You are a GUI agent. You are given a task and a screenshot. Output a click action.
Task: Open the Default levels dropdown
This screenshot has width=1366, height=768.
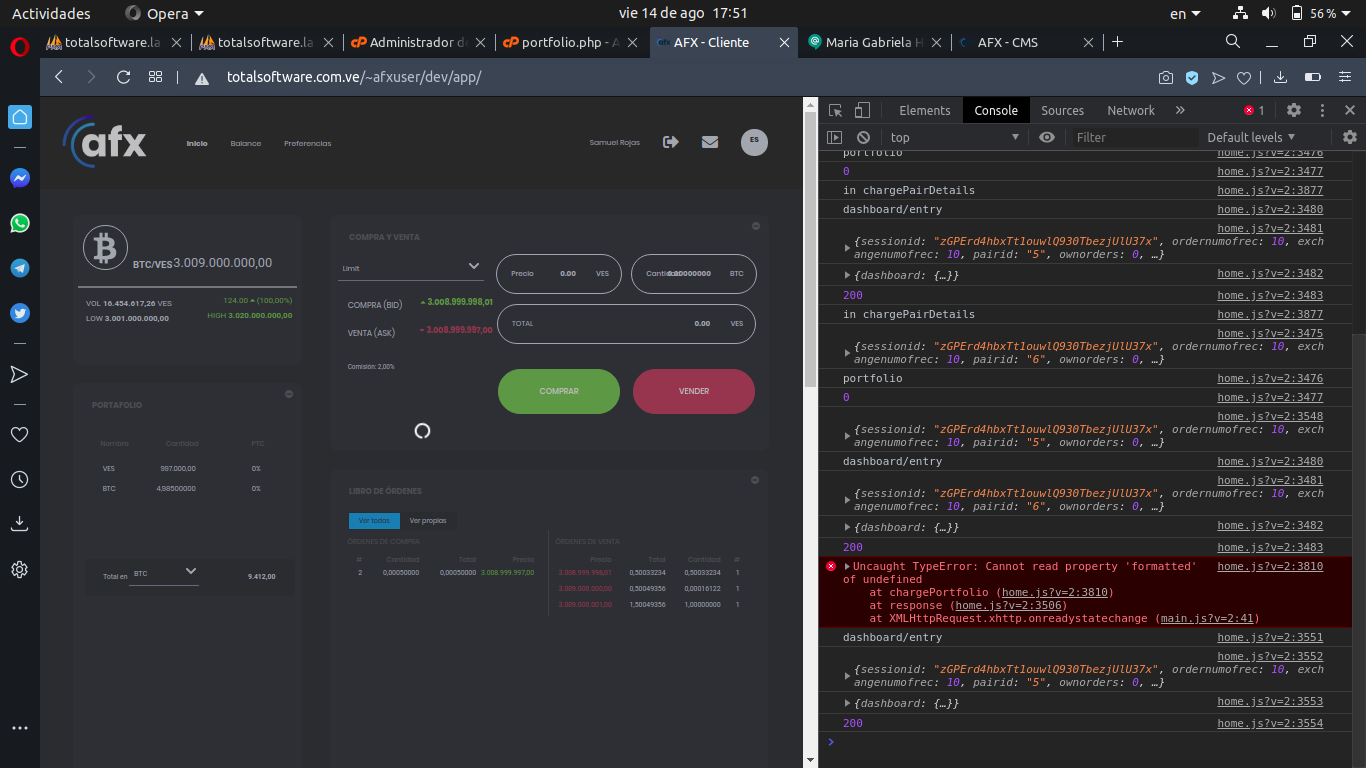1251,137
